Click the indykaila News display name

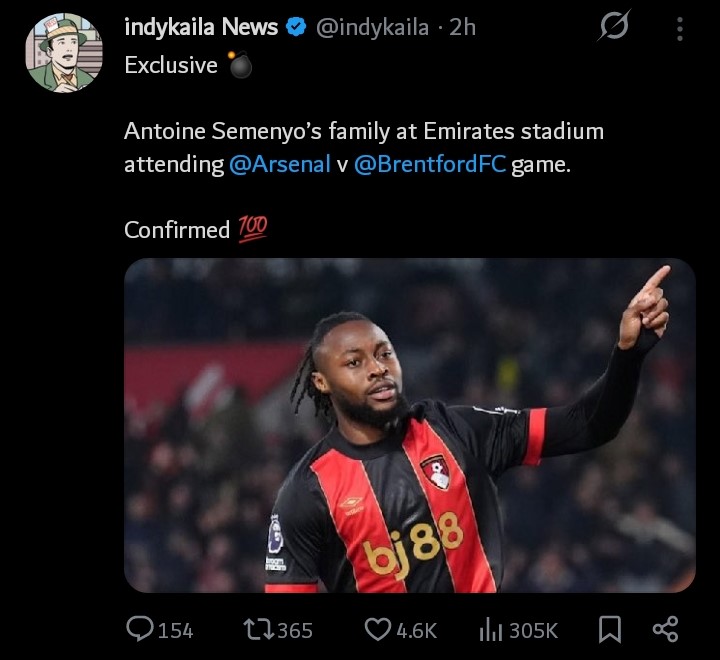point(201,28)
